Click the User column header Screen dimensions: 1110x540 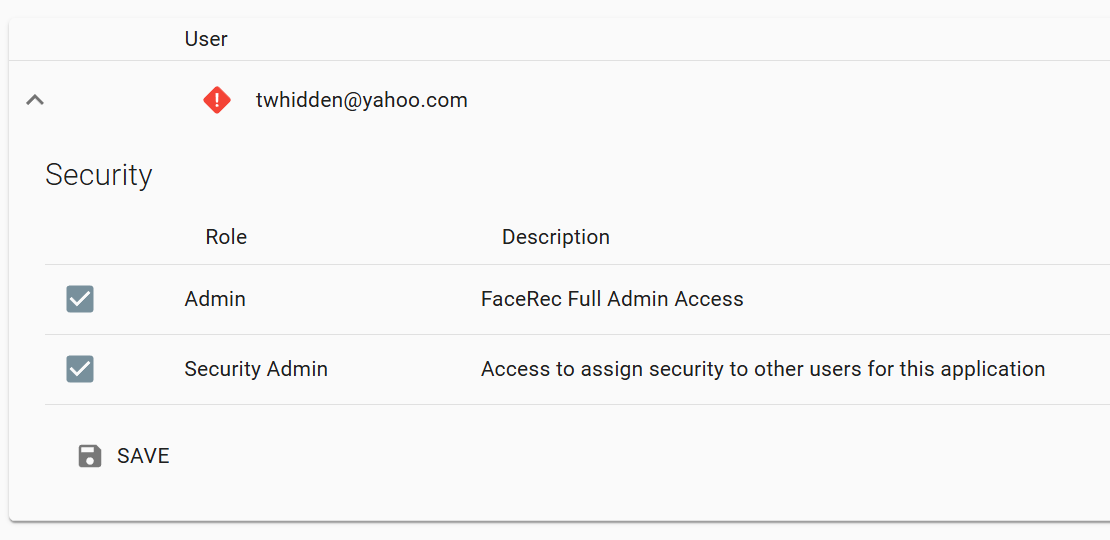click(x=206, y=39)
